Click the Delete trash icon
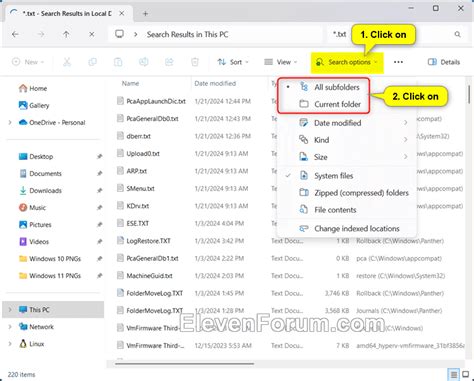The height and width of the screenshot is (381, 474). point(195,62)
